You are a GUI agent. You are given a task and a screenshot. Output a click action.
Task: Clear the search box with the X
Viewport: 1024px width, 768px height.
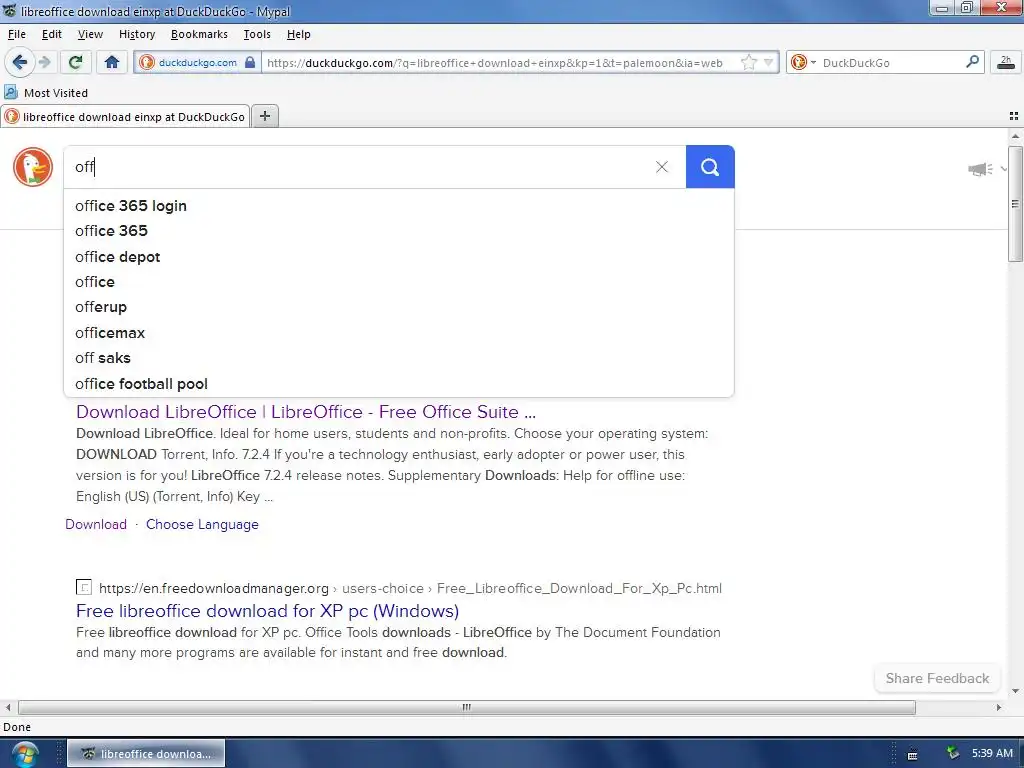[662, 167]
